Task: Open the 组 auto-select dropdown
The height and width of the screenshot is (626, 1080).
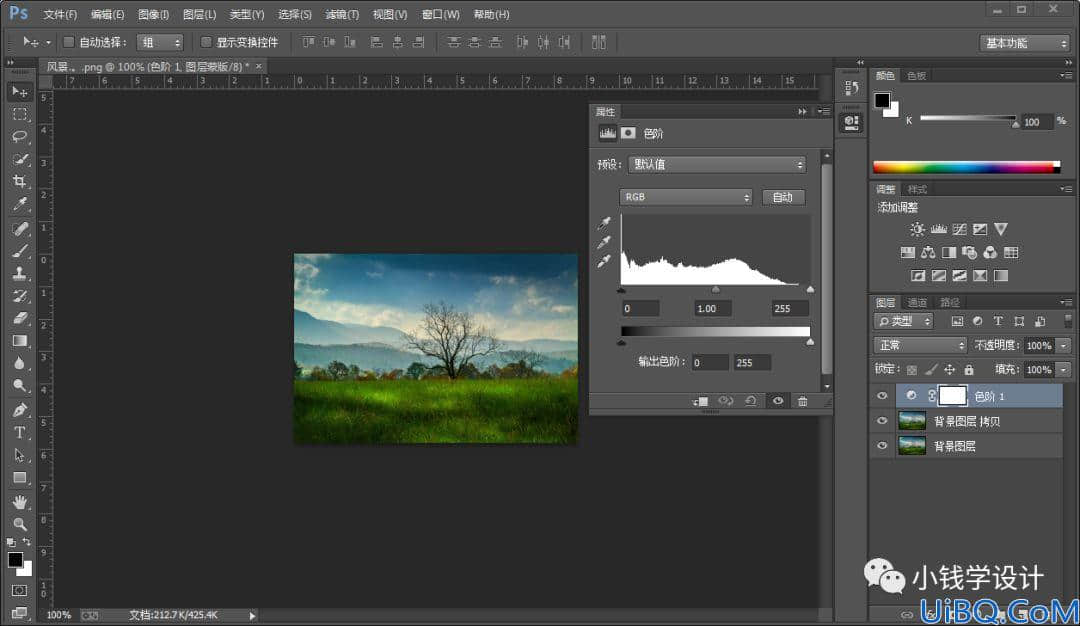Action: coord(160,43)
